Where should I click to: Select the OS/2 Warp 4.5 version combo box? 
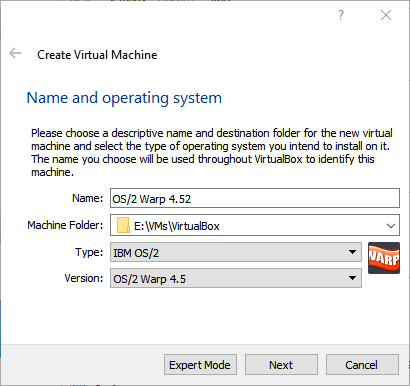click(236, 278)
